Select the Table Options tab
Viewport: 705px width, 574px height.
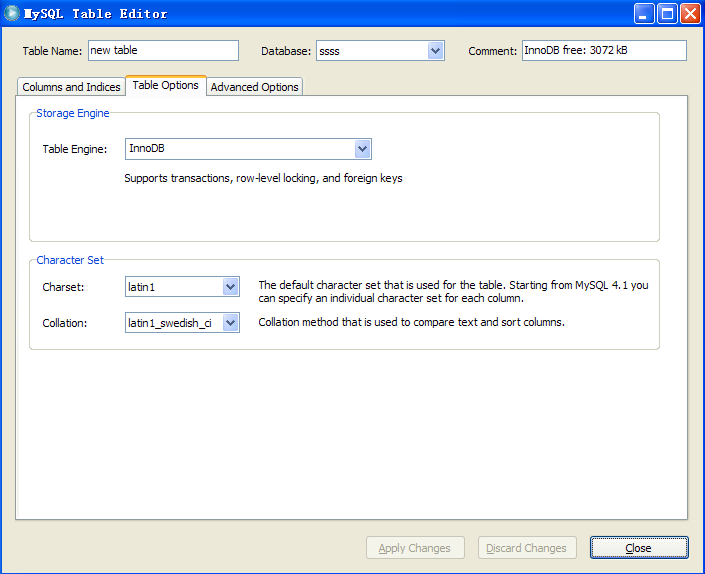coord(166,85)
